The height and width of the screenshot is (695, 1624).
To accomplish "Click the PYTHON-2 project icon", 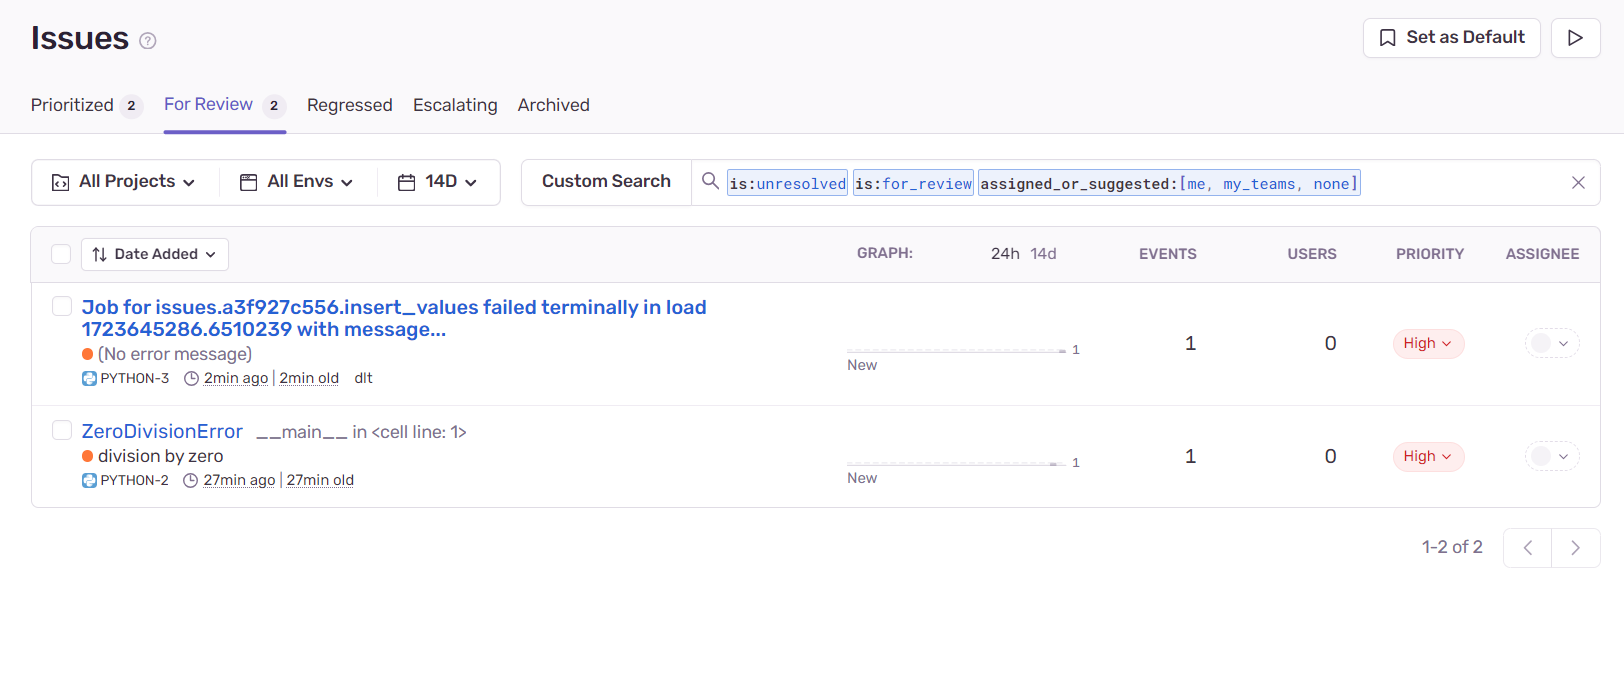I will (89, 481).
